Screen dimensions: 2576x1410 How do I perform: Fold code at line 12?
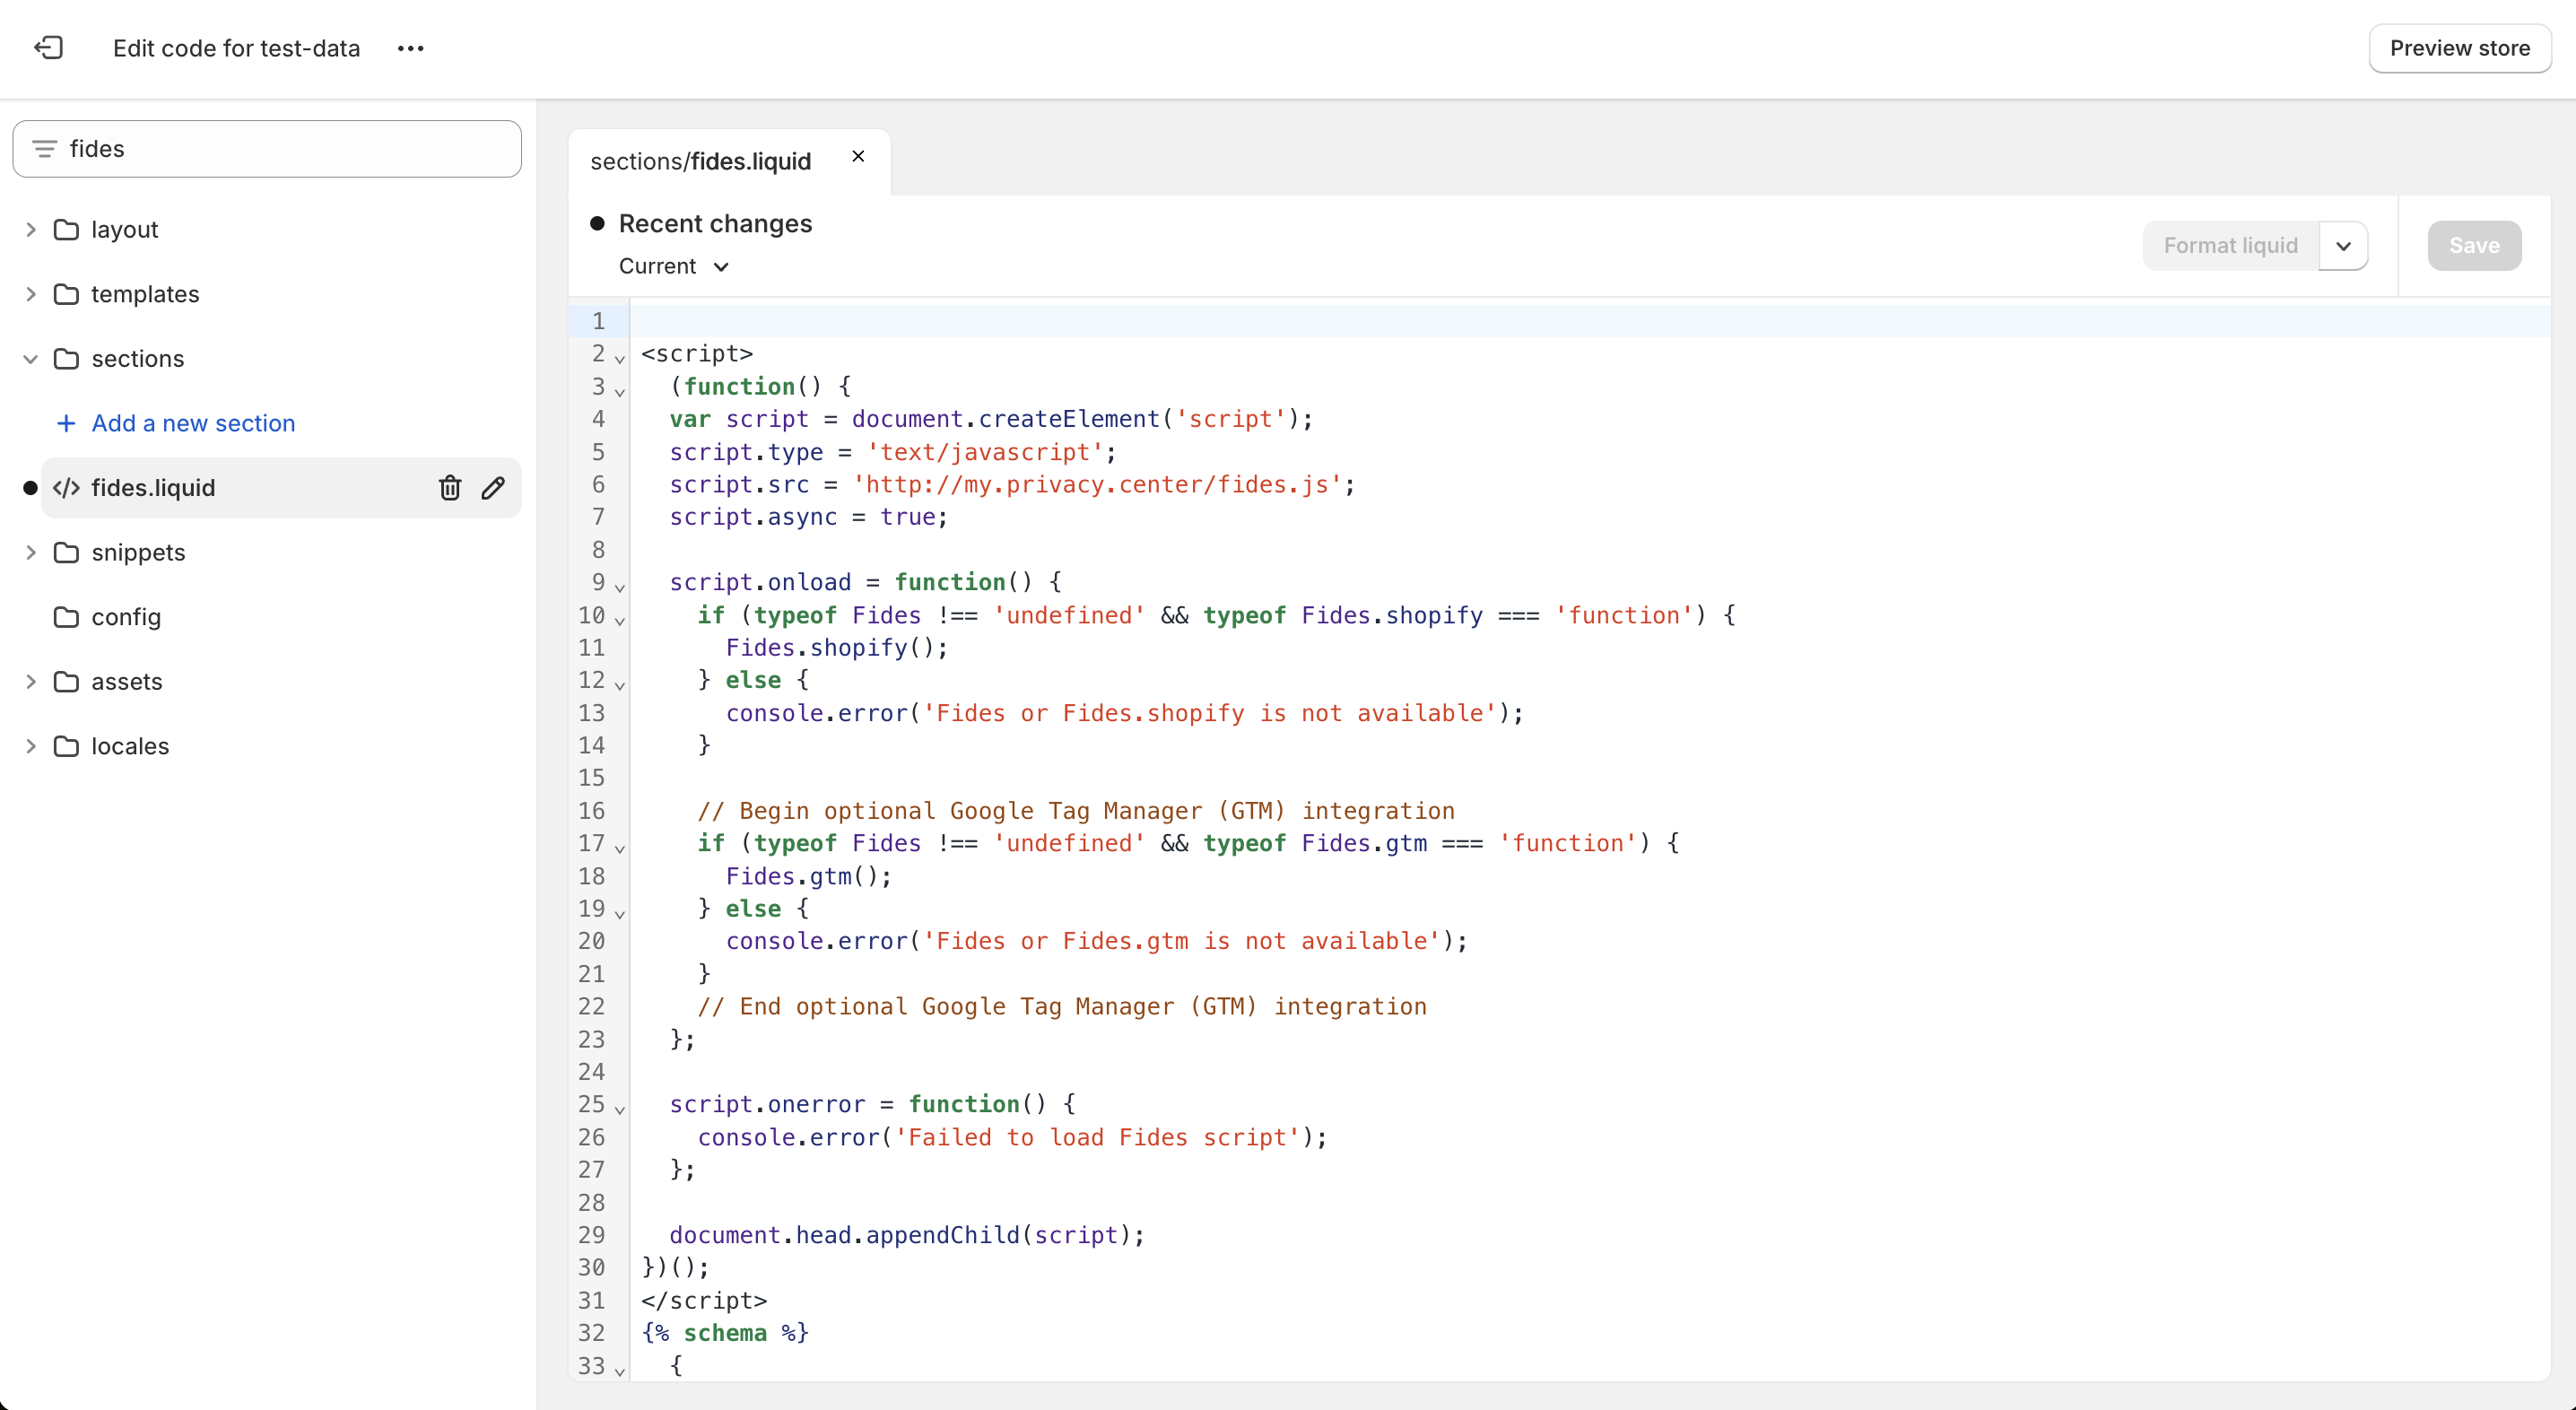620,685
